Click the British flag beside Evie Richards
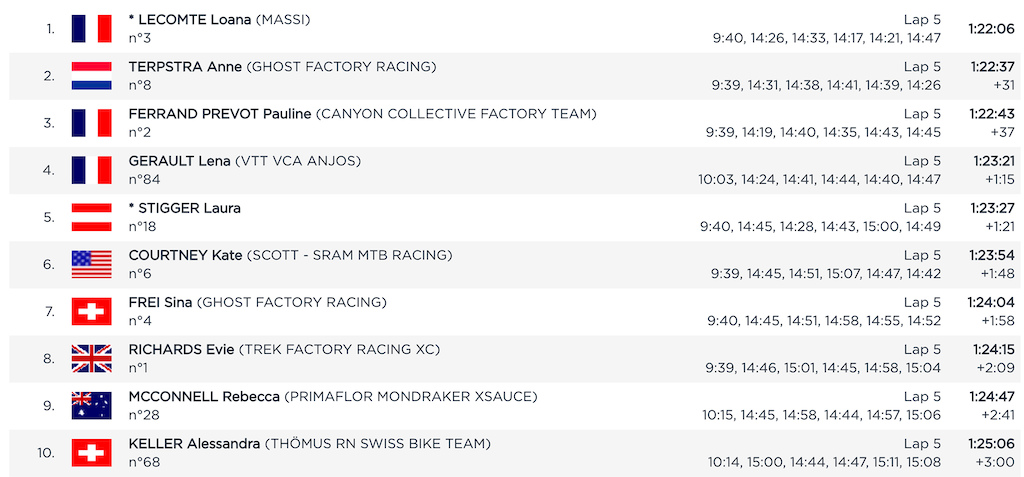 pyautogui.click(x=91, y=359)
